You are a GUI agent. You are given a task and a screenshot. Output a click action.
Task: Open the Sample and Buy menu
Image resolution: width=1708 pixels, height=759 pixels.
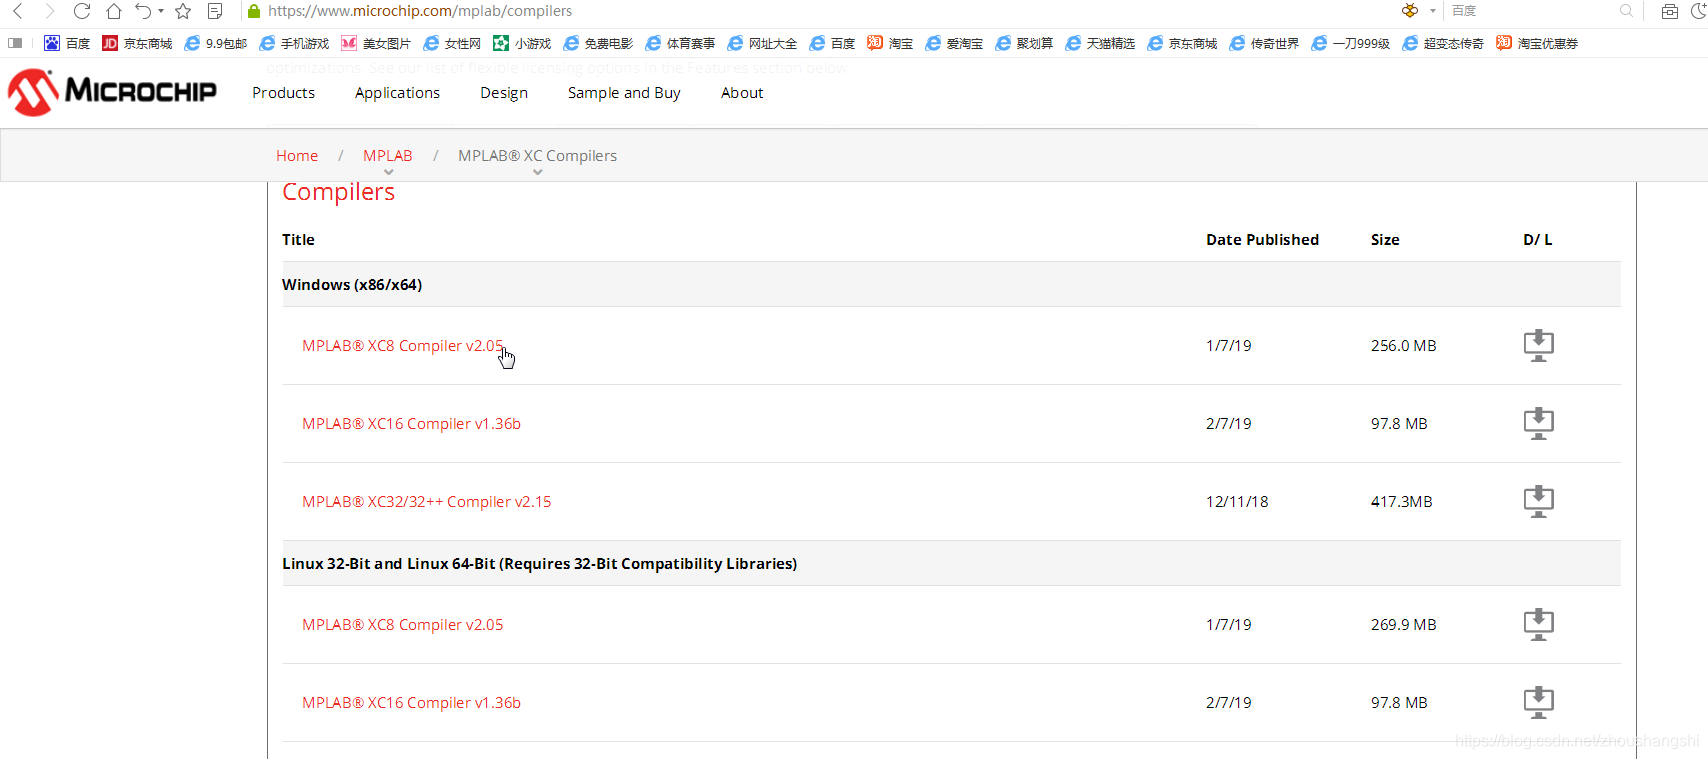(x=624, y=92)
